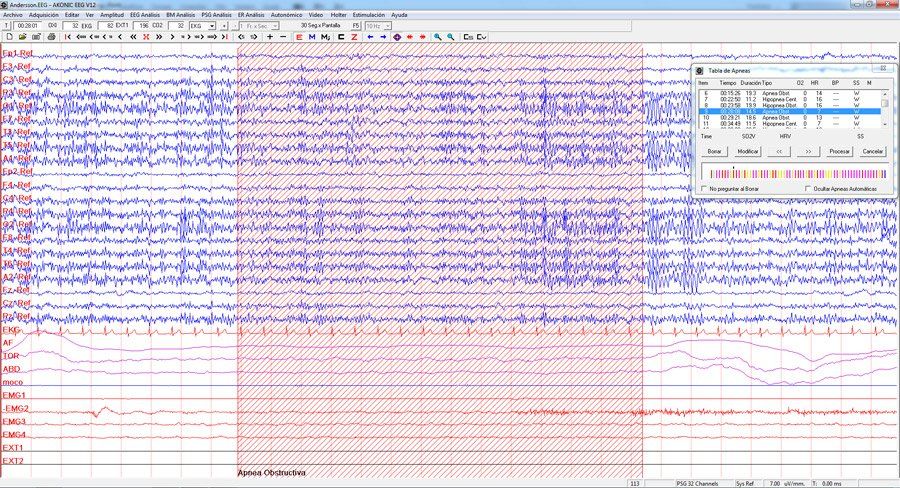Click the Modificar button

click(747, 152)
